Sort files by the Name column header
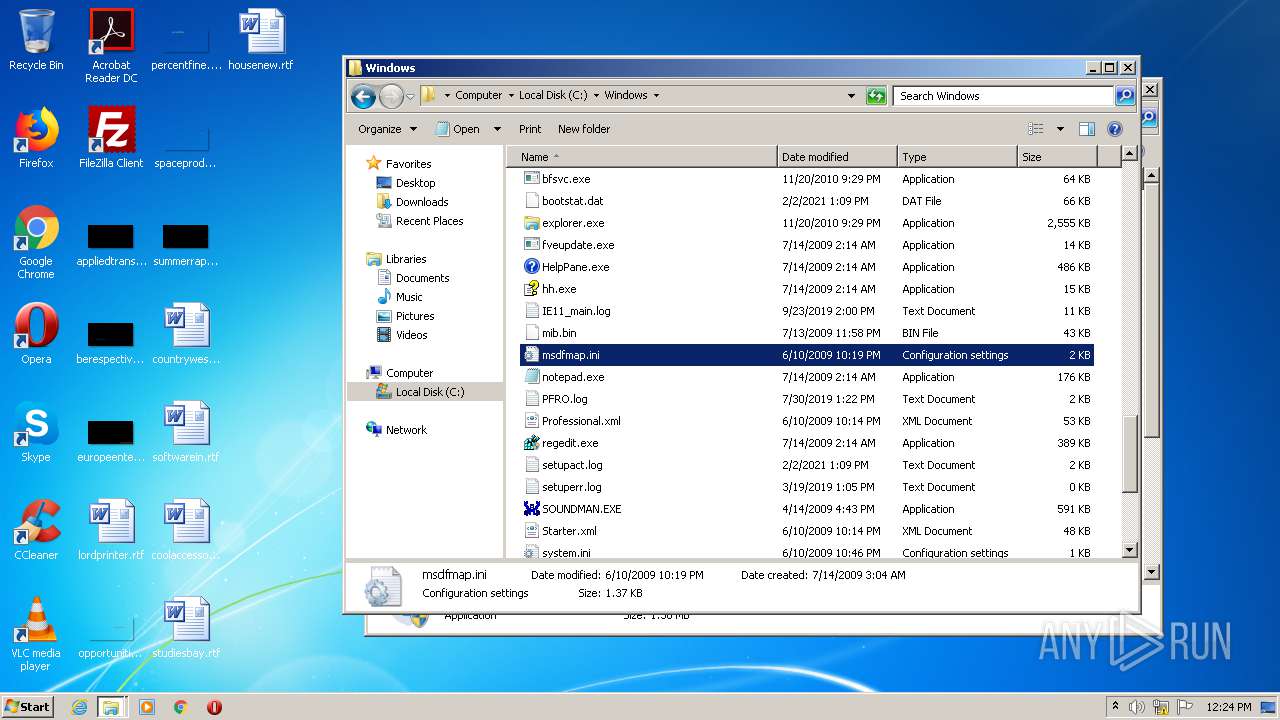This screenshot has height=720, width=1280. (641, 157)
